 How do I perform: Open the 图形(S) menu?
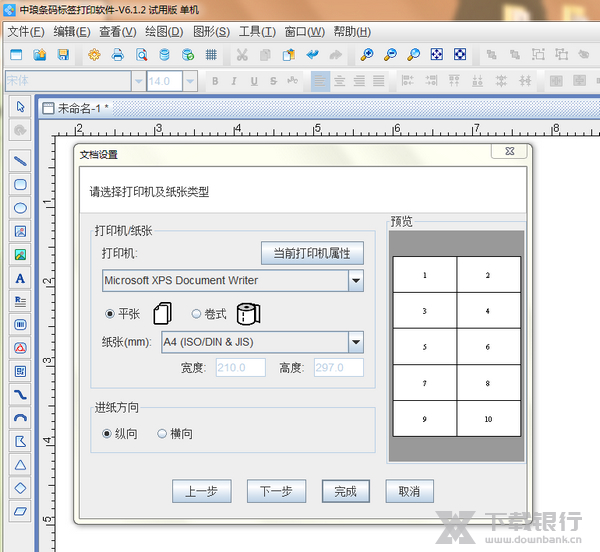(211, 32)
